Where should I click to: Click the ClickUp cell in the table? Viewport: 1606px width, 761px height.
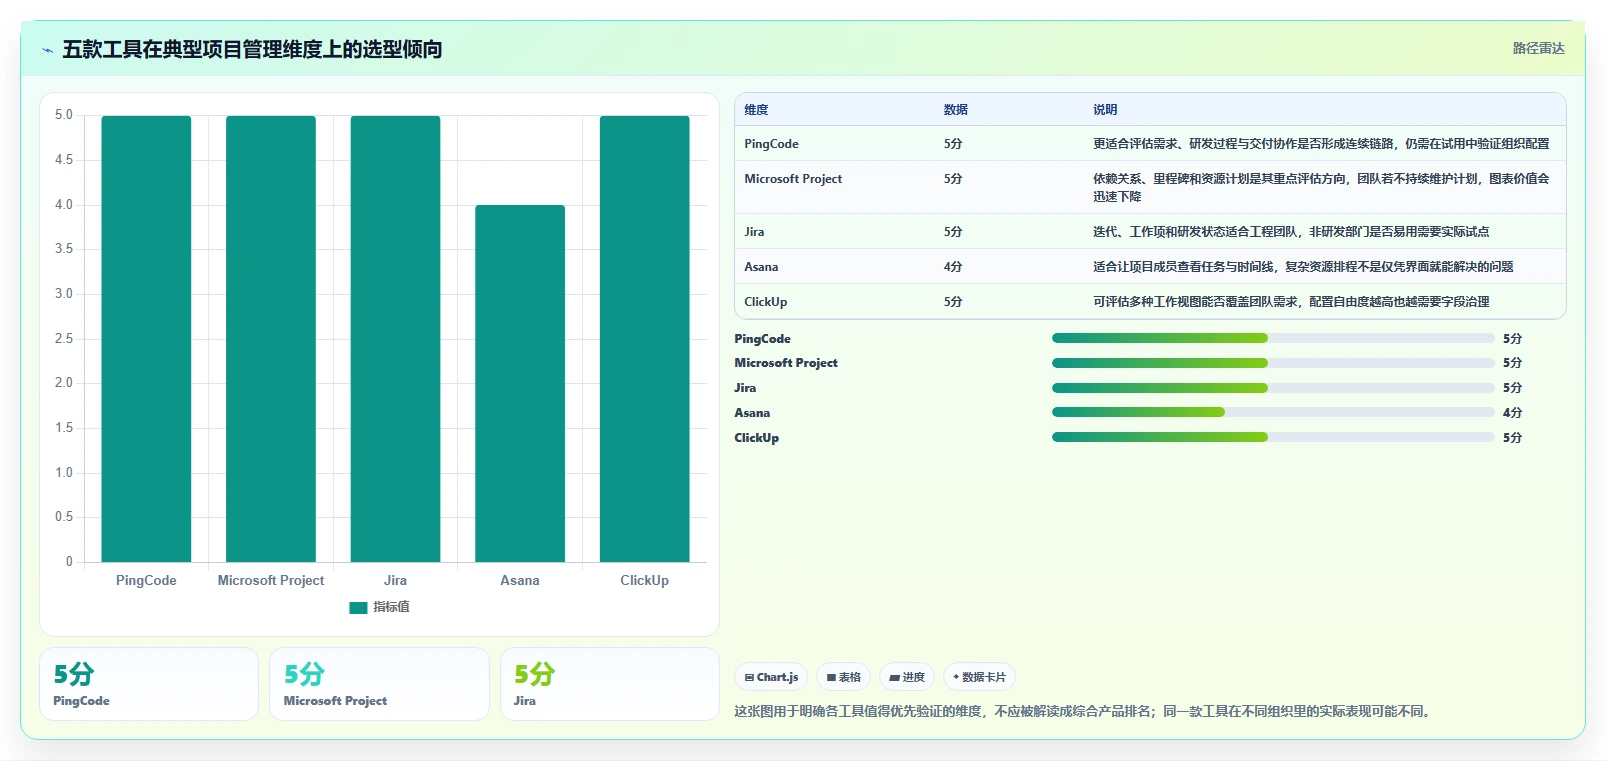[x=766, y=302]
